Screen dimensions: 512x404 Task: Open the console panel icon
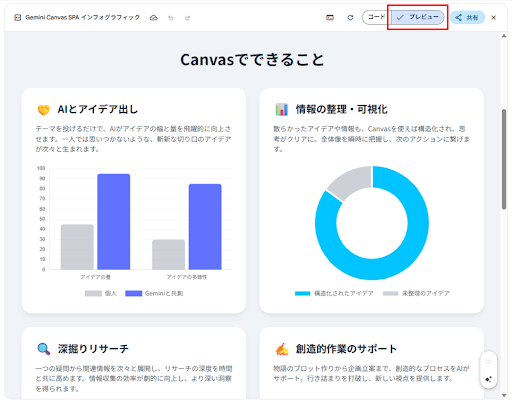330,18
